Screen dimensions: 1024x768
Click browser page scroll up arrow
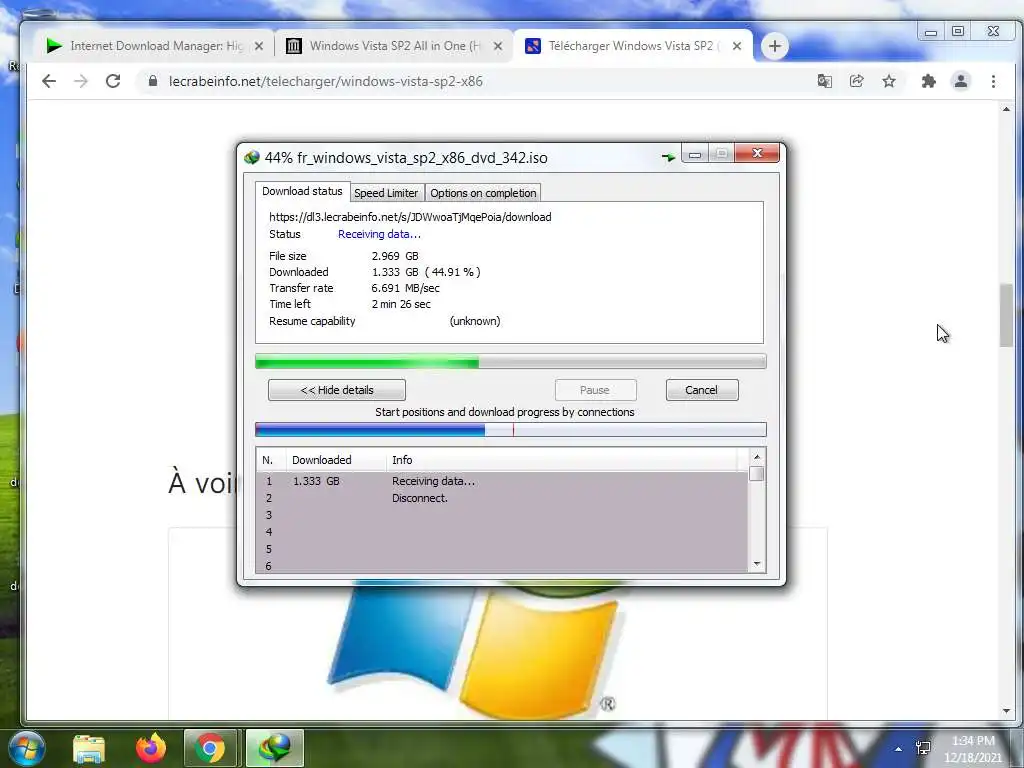(x=1006, y=110)
